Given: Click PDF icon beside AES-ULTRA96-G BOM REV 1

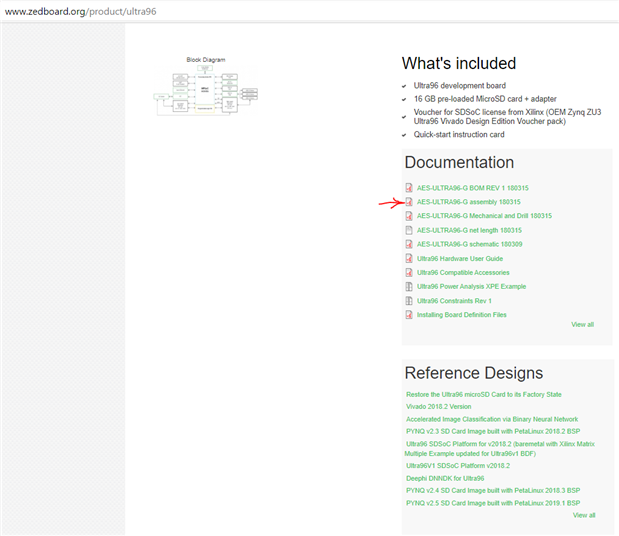Looking at the screenshot, I should (x=409, y=188).
